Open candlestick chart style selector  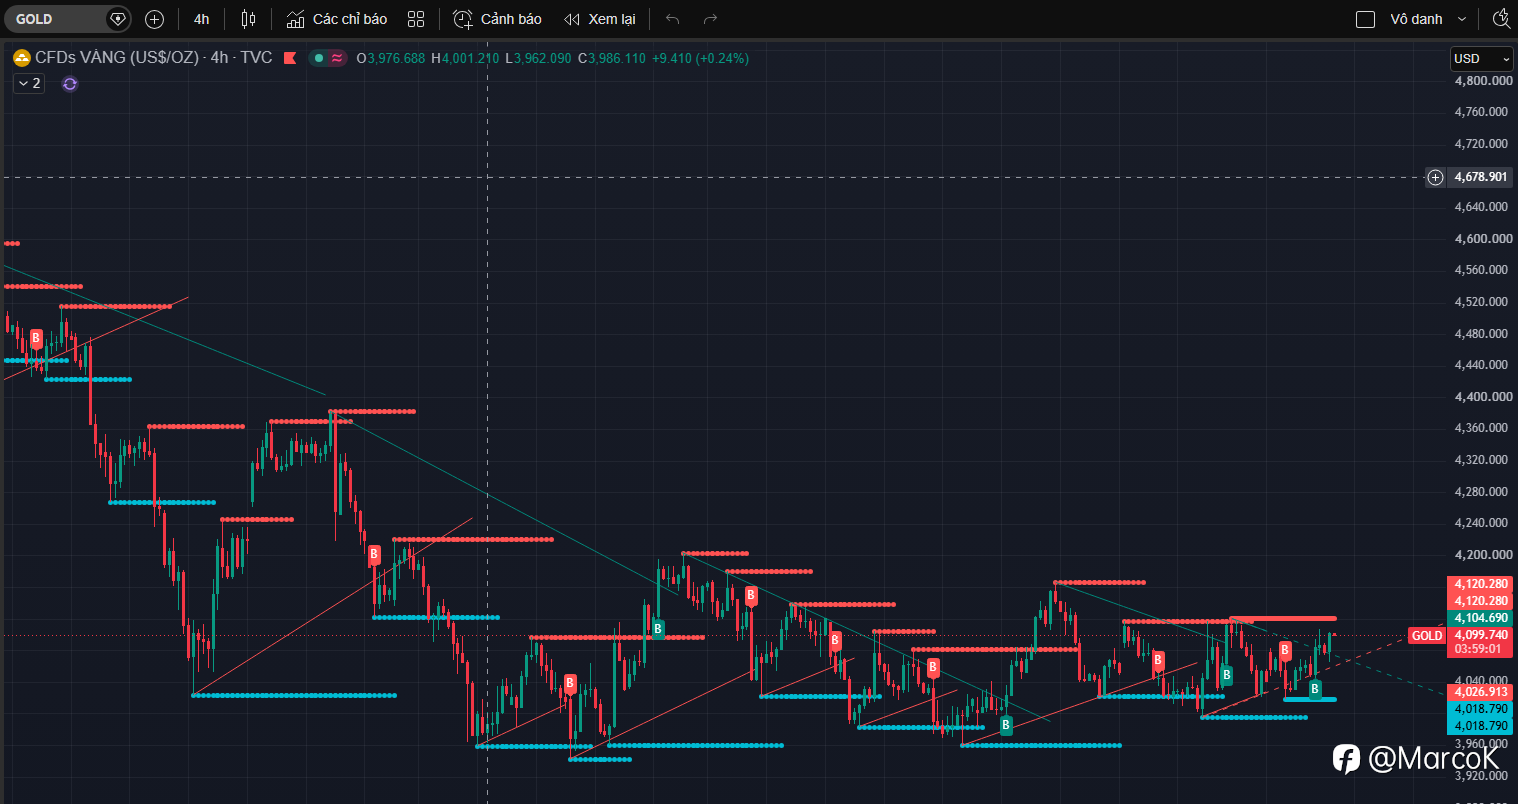(248, 19)
